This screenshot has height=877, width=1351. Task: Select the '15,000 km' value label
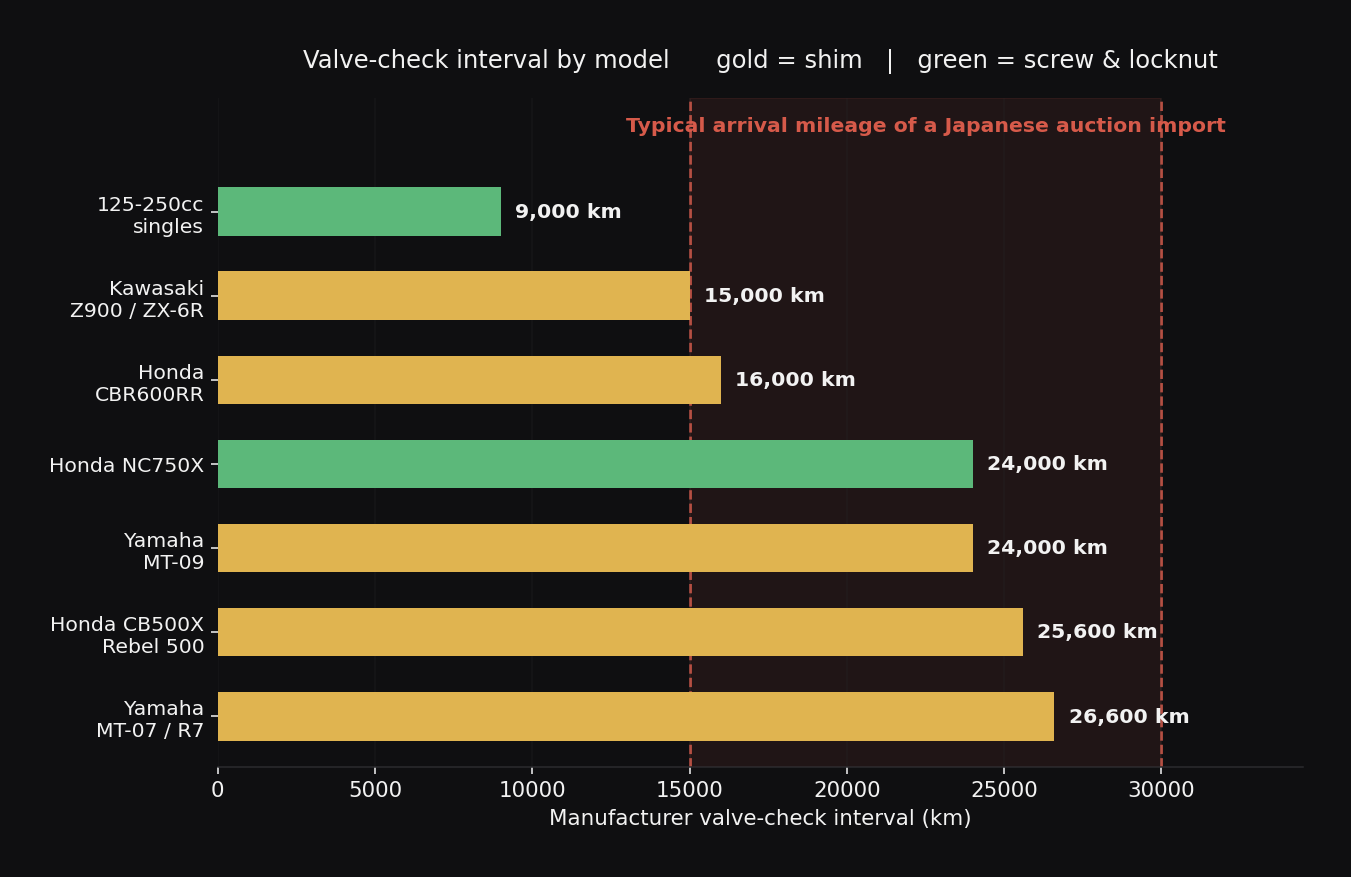click(x=764, y=296)
